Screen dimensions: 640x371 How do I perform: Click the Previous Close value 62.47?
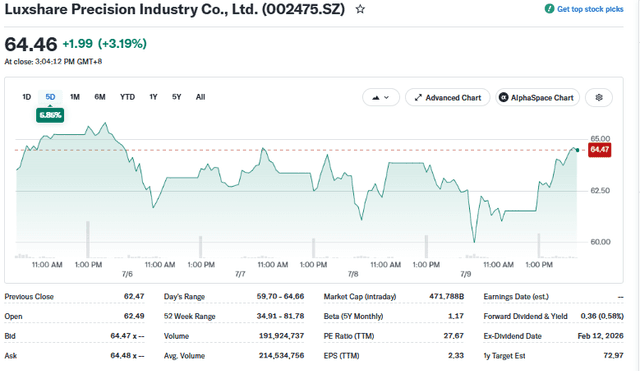134,296
